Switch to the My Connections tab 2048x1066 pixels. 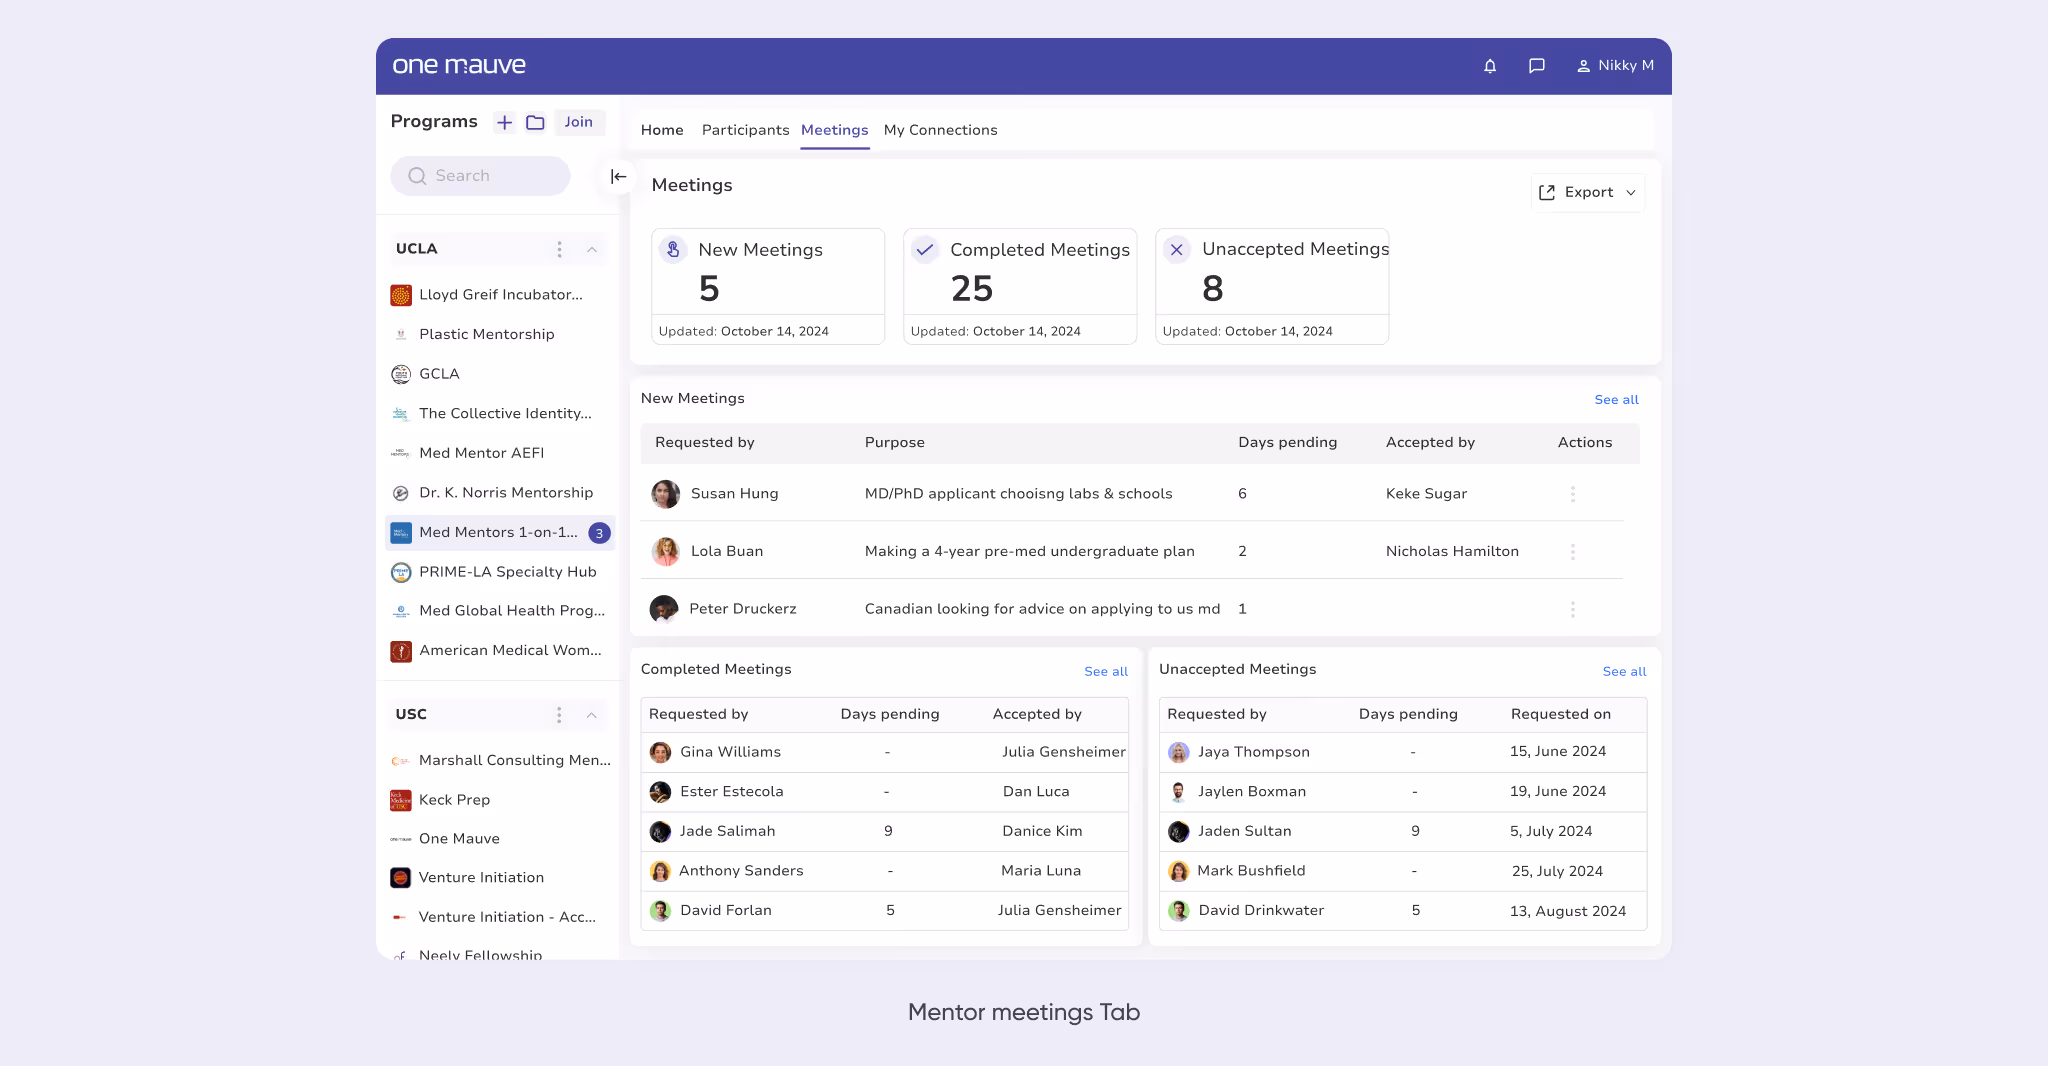tap(940, 130)
